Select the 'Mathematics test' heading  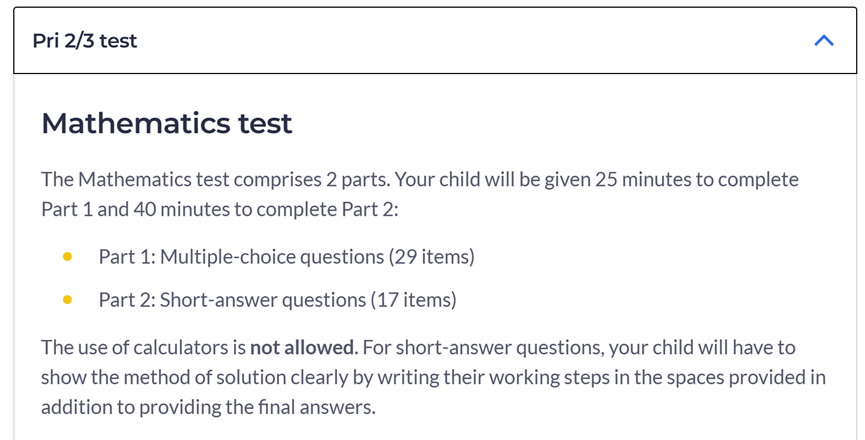[167, 123]
